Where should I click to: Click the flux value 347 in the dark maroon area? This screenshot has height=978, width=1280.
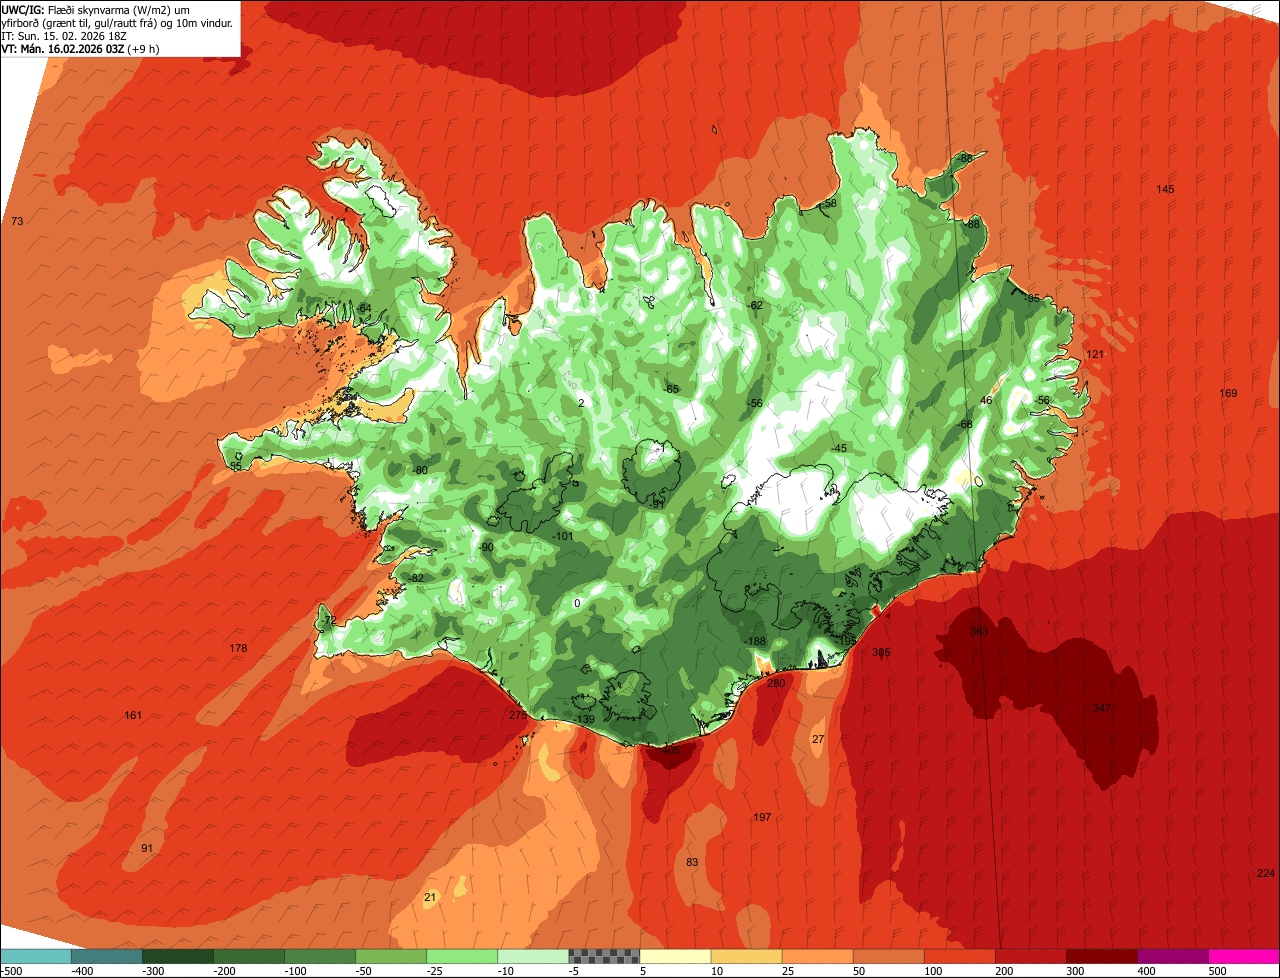pyautogui.click(x=1102, y=709)
